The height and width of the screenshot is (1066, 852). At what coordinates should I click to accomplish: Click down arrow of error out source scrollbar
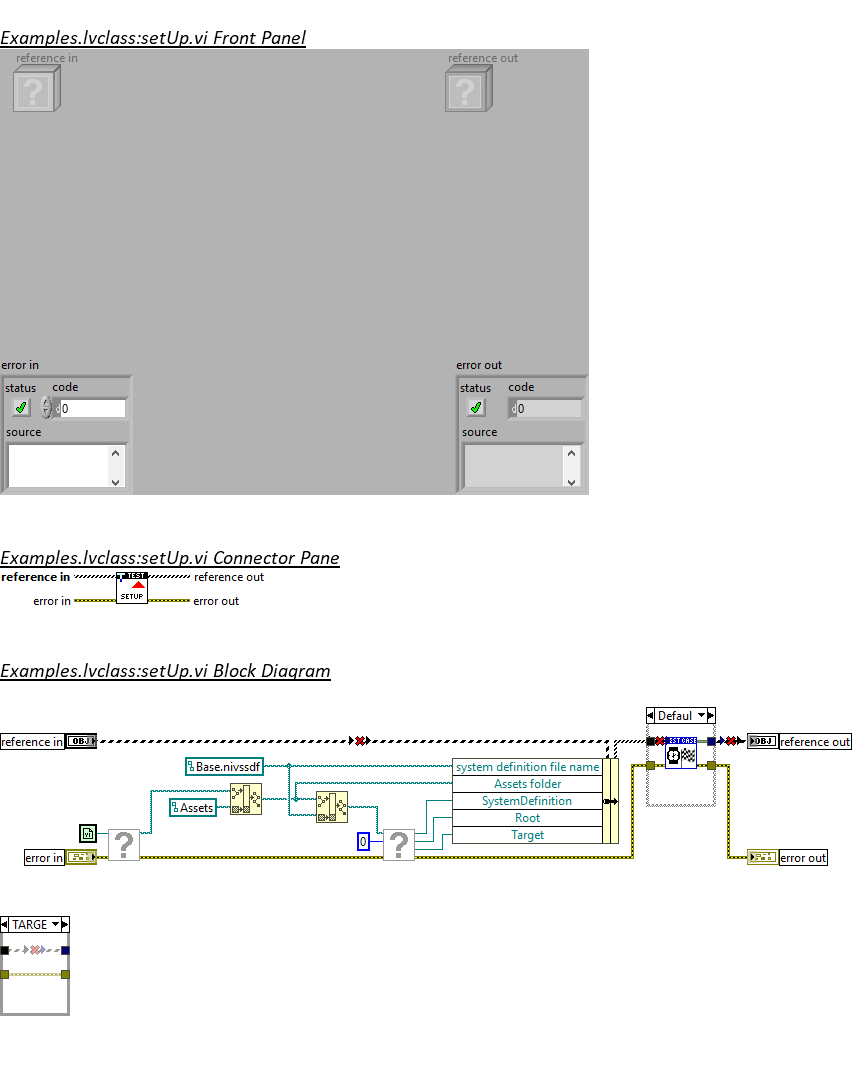click(x=572, y=481)
